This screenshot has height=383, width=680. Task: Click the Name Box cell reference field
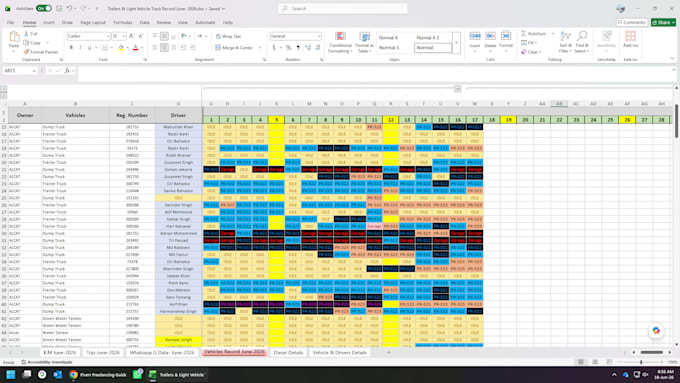pos(20,70)
